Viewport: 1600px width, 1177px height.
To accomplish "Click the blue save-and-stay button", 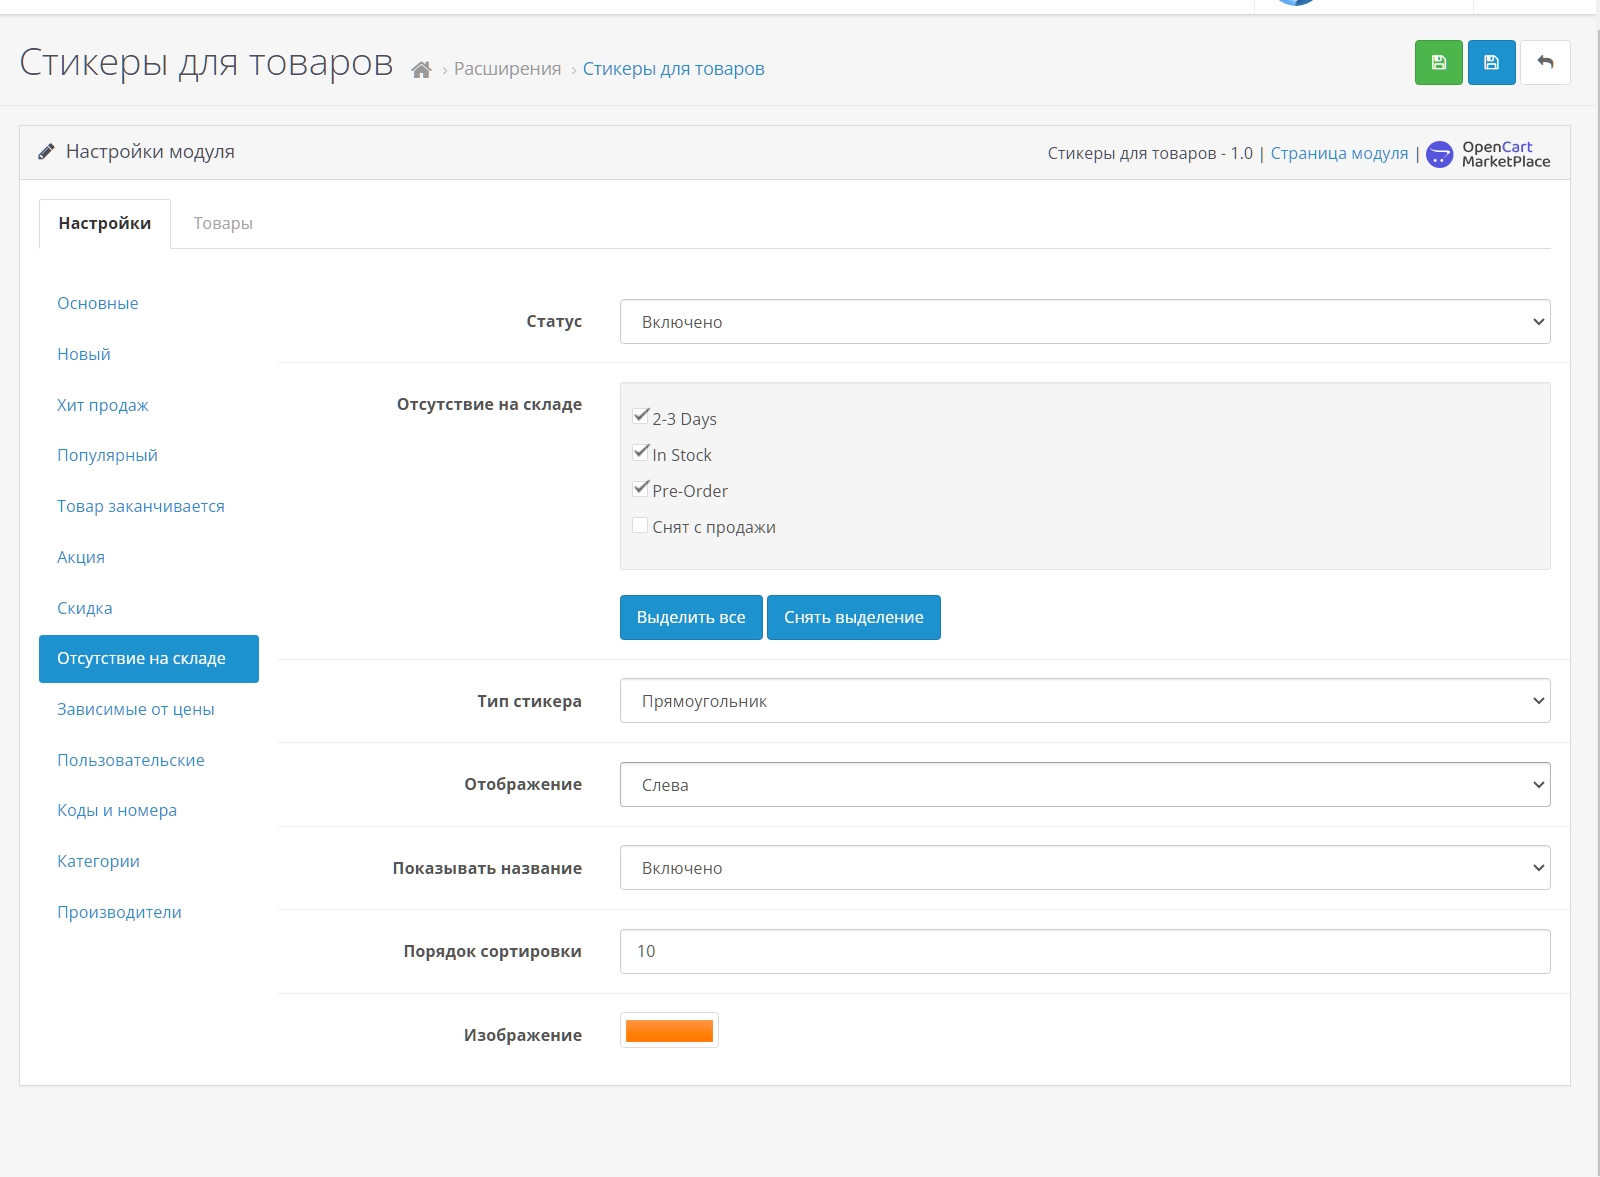I will coord(1492,63).
